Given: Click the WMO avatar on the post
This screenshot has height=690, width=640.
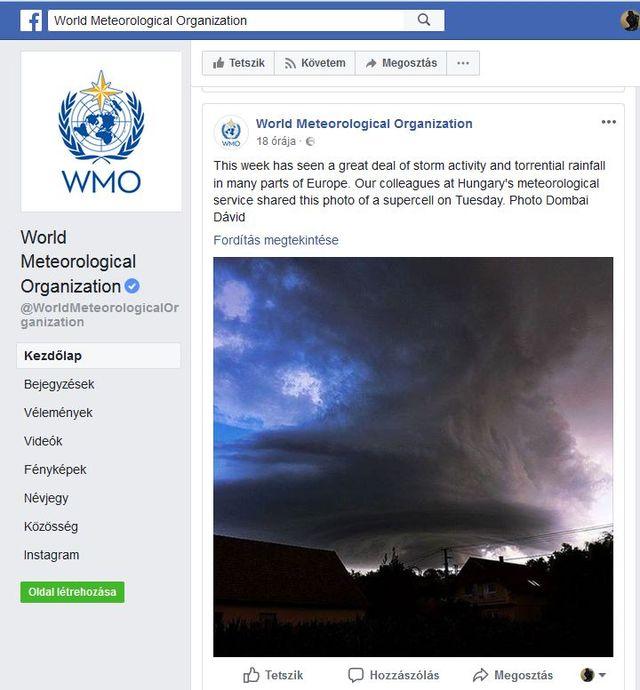Looking at the screenshot, I should coord(231,132).
